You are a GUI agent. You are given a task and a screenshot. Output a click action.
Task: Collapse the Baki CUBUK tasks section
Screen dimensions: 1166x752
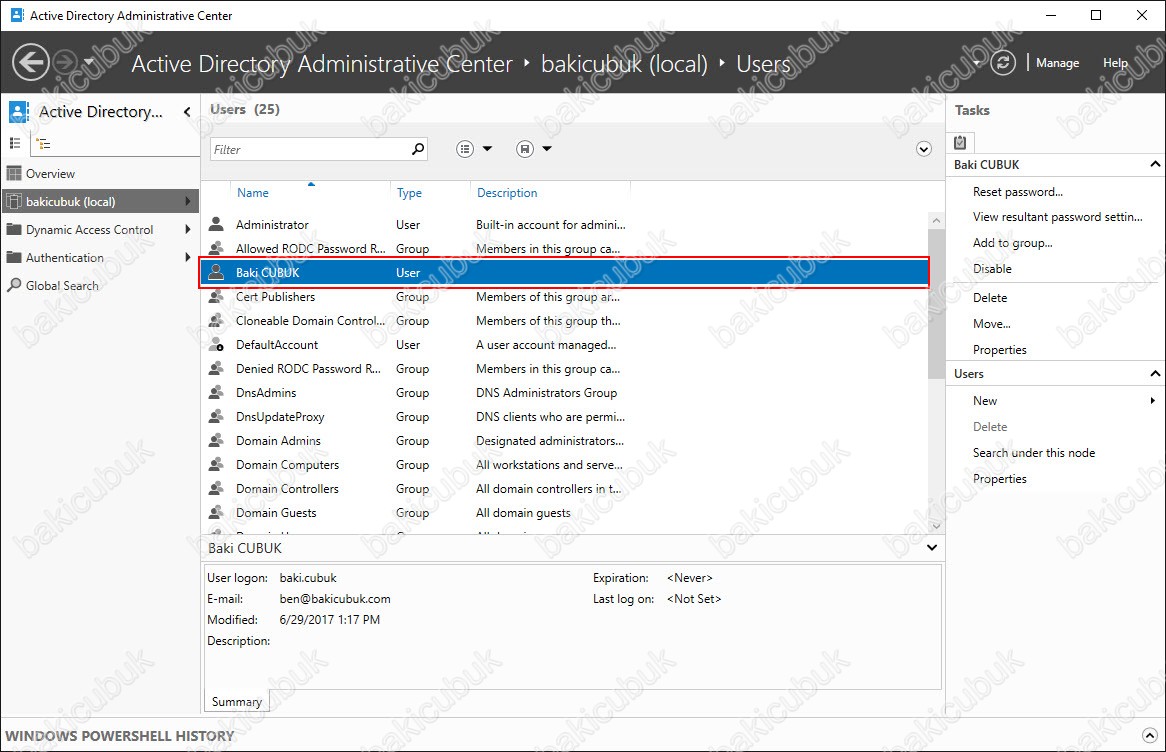point(1154,164)
